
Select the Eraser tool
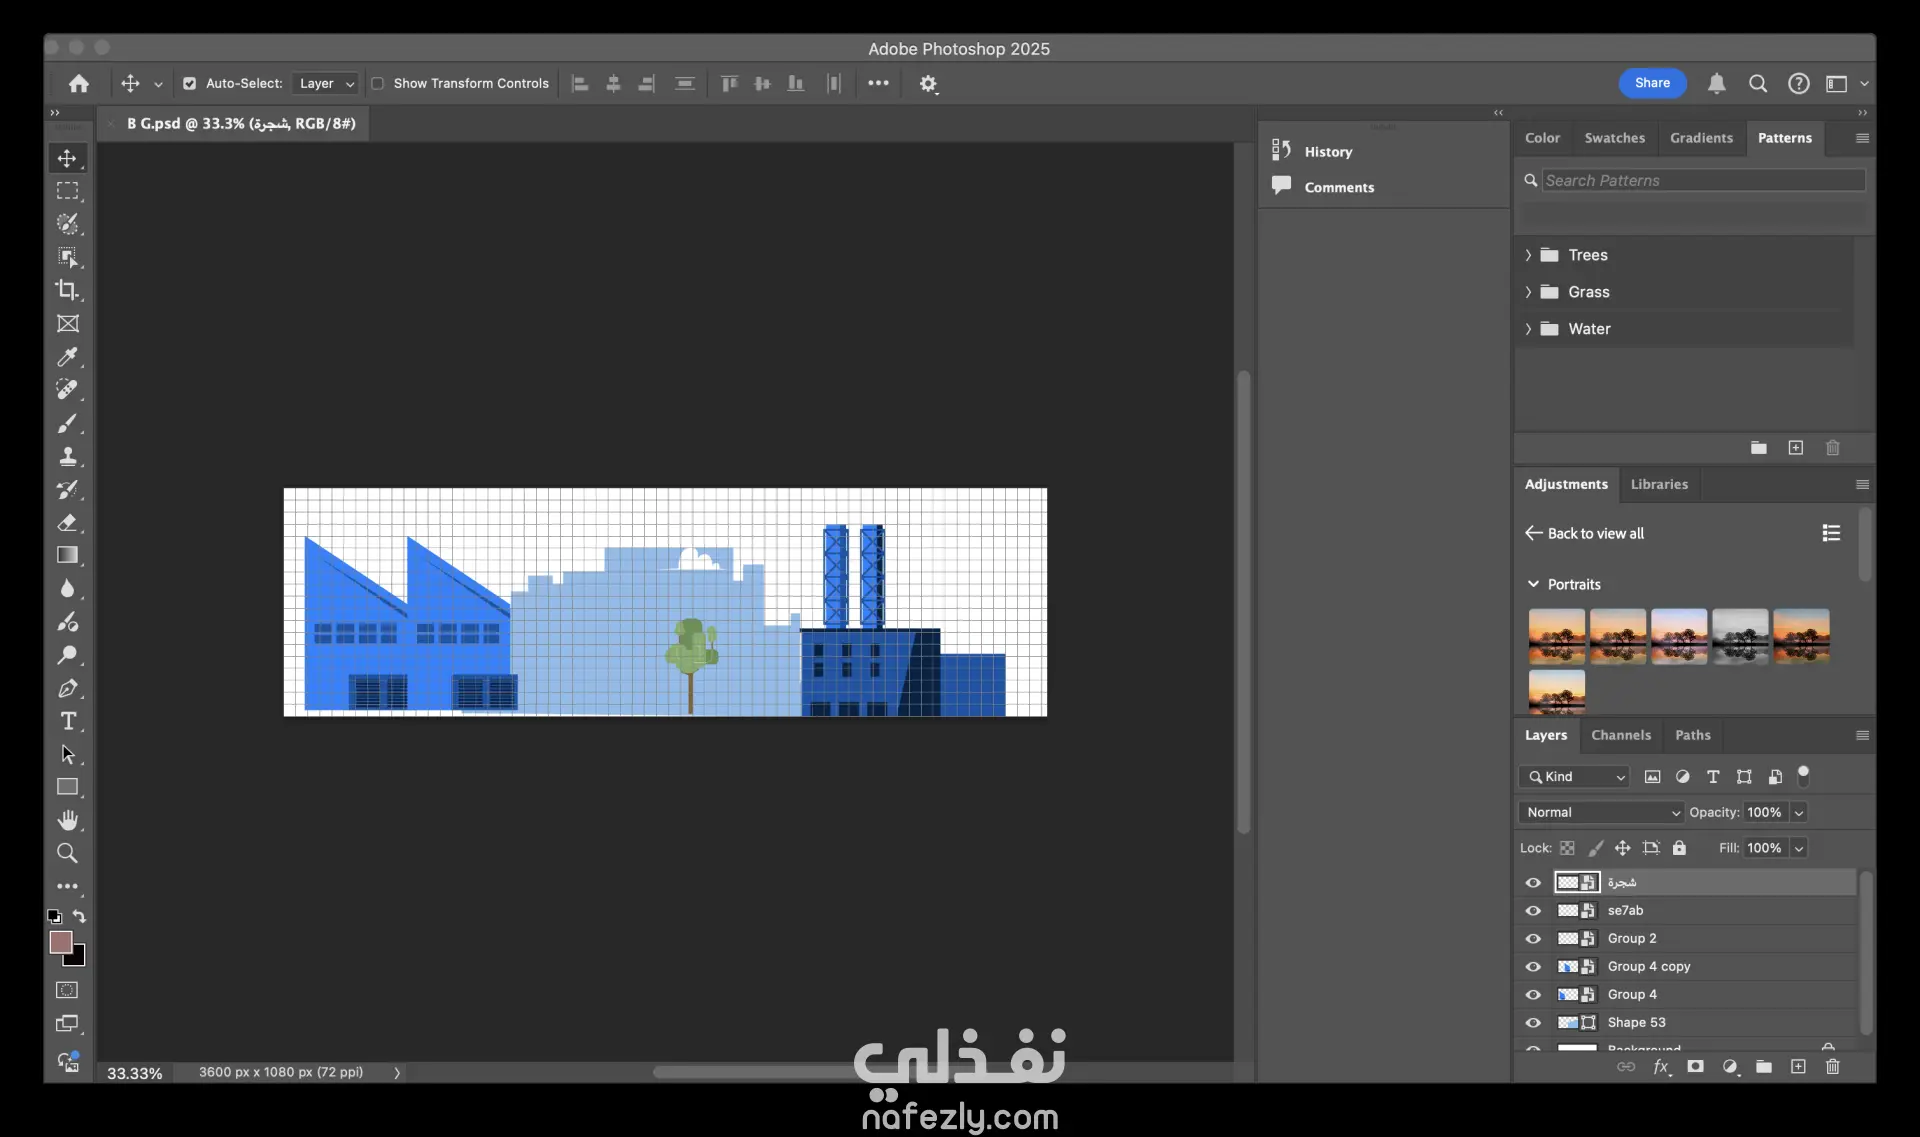67,522
